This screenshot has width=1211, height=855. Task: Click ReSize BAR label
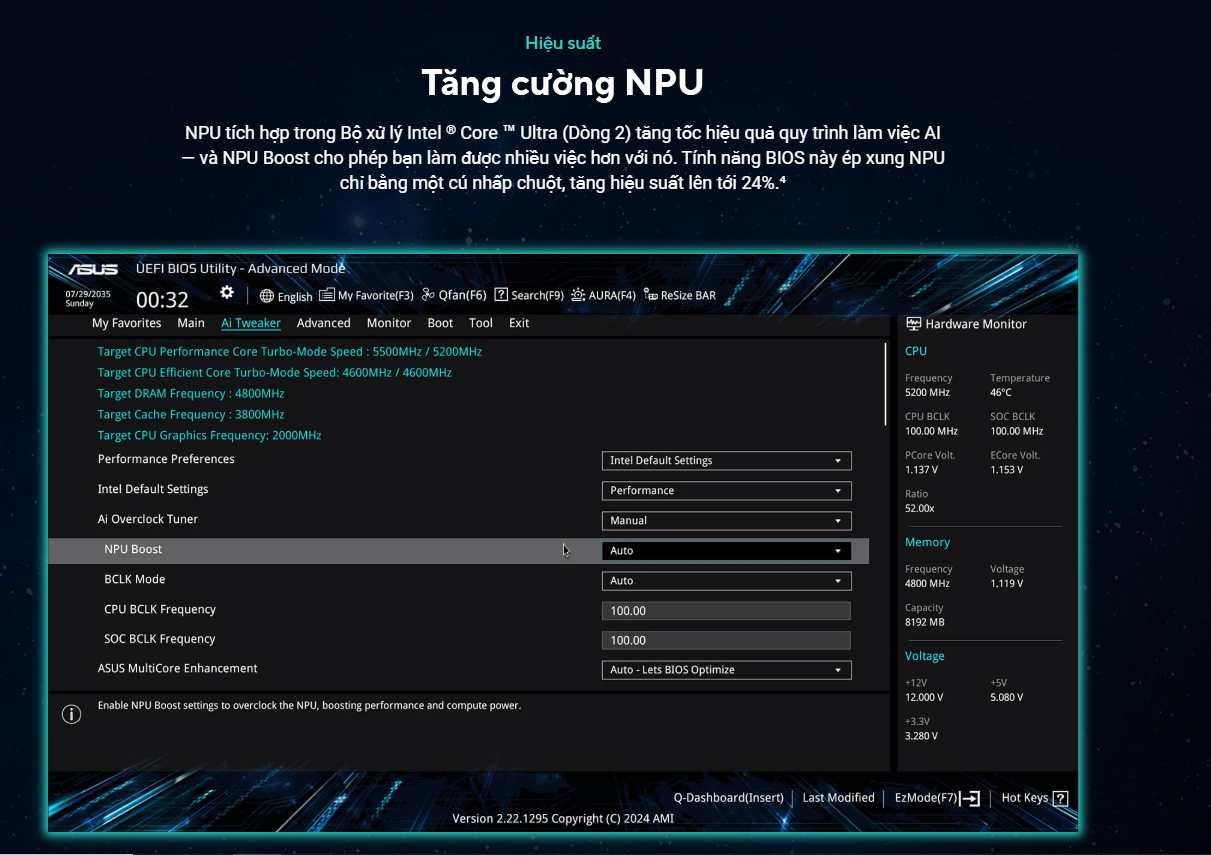pos(688,295)
